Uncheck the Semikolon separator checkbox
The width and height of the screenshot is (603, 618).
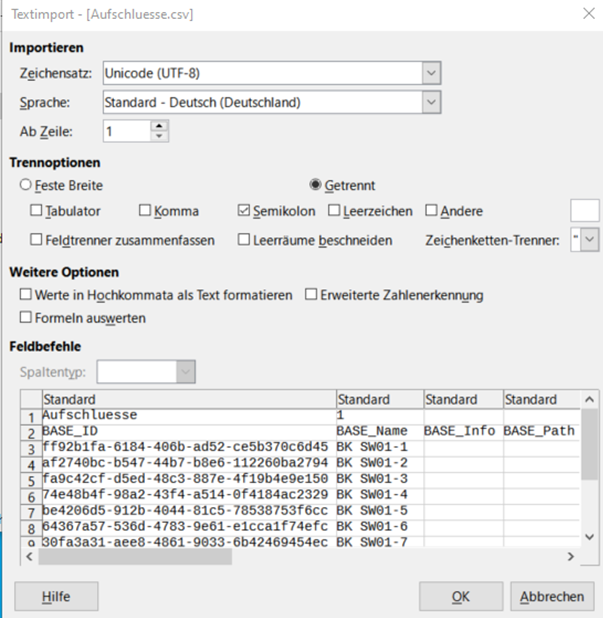pyautogui.click(x=244, y=210)
